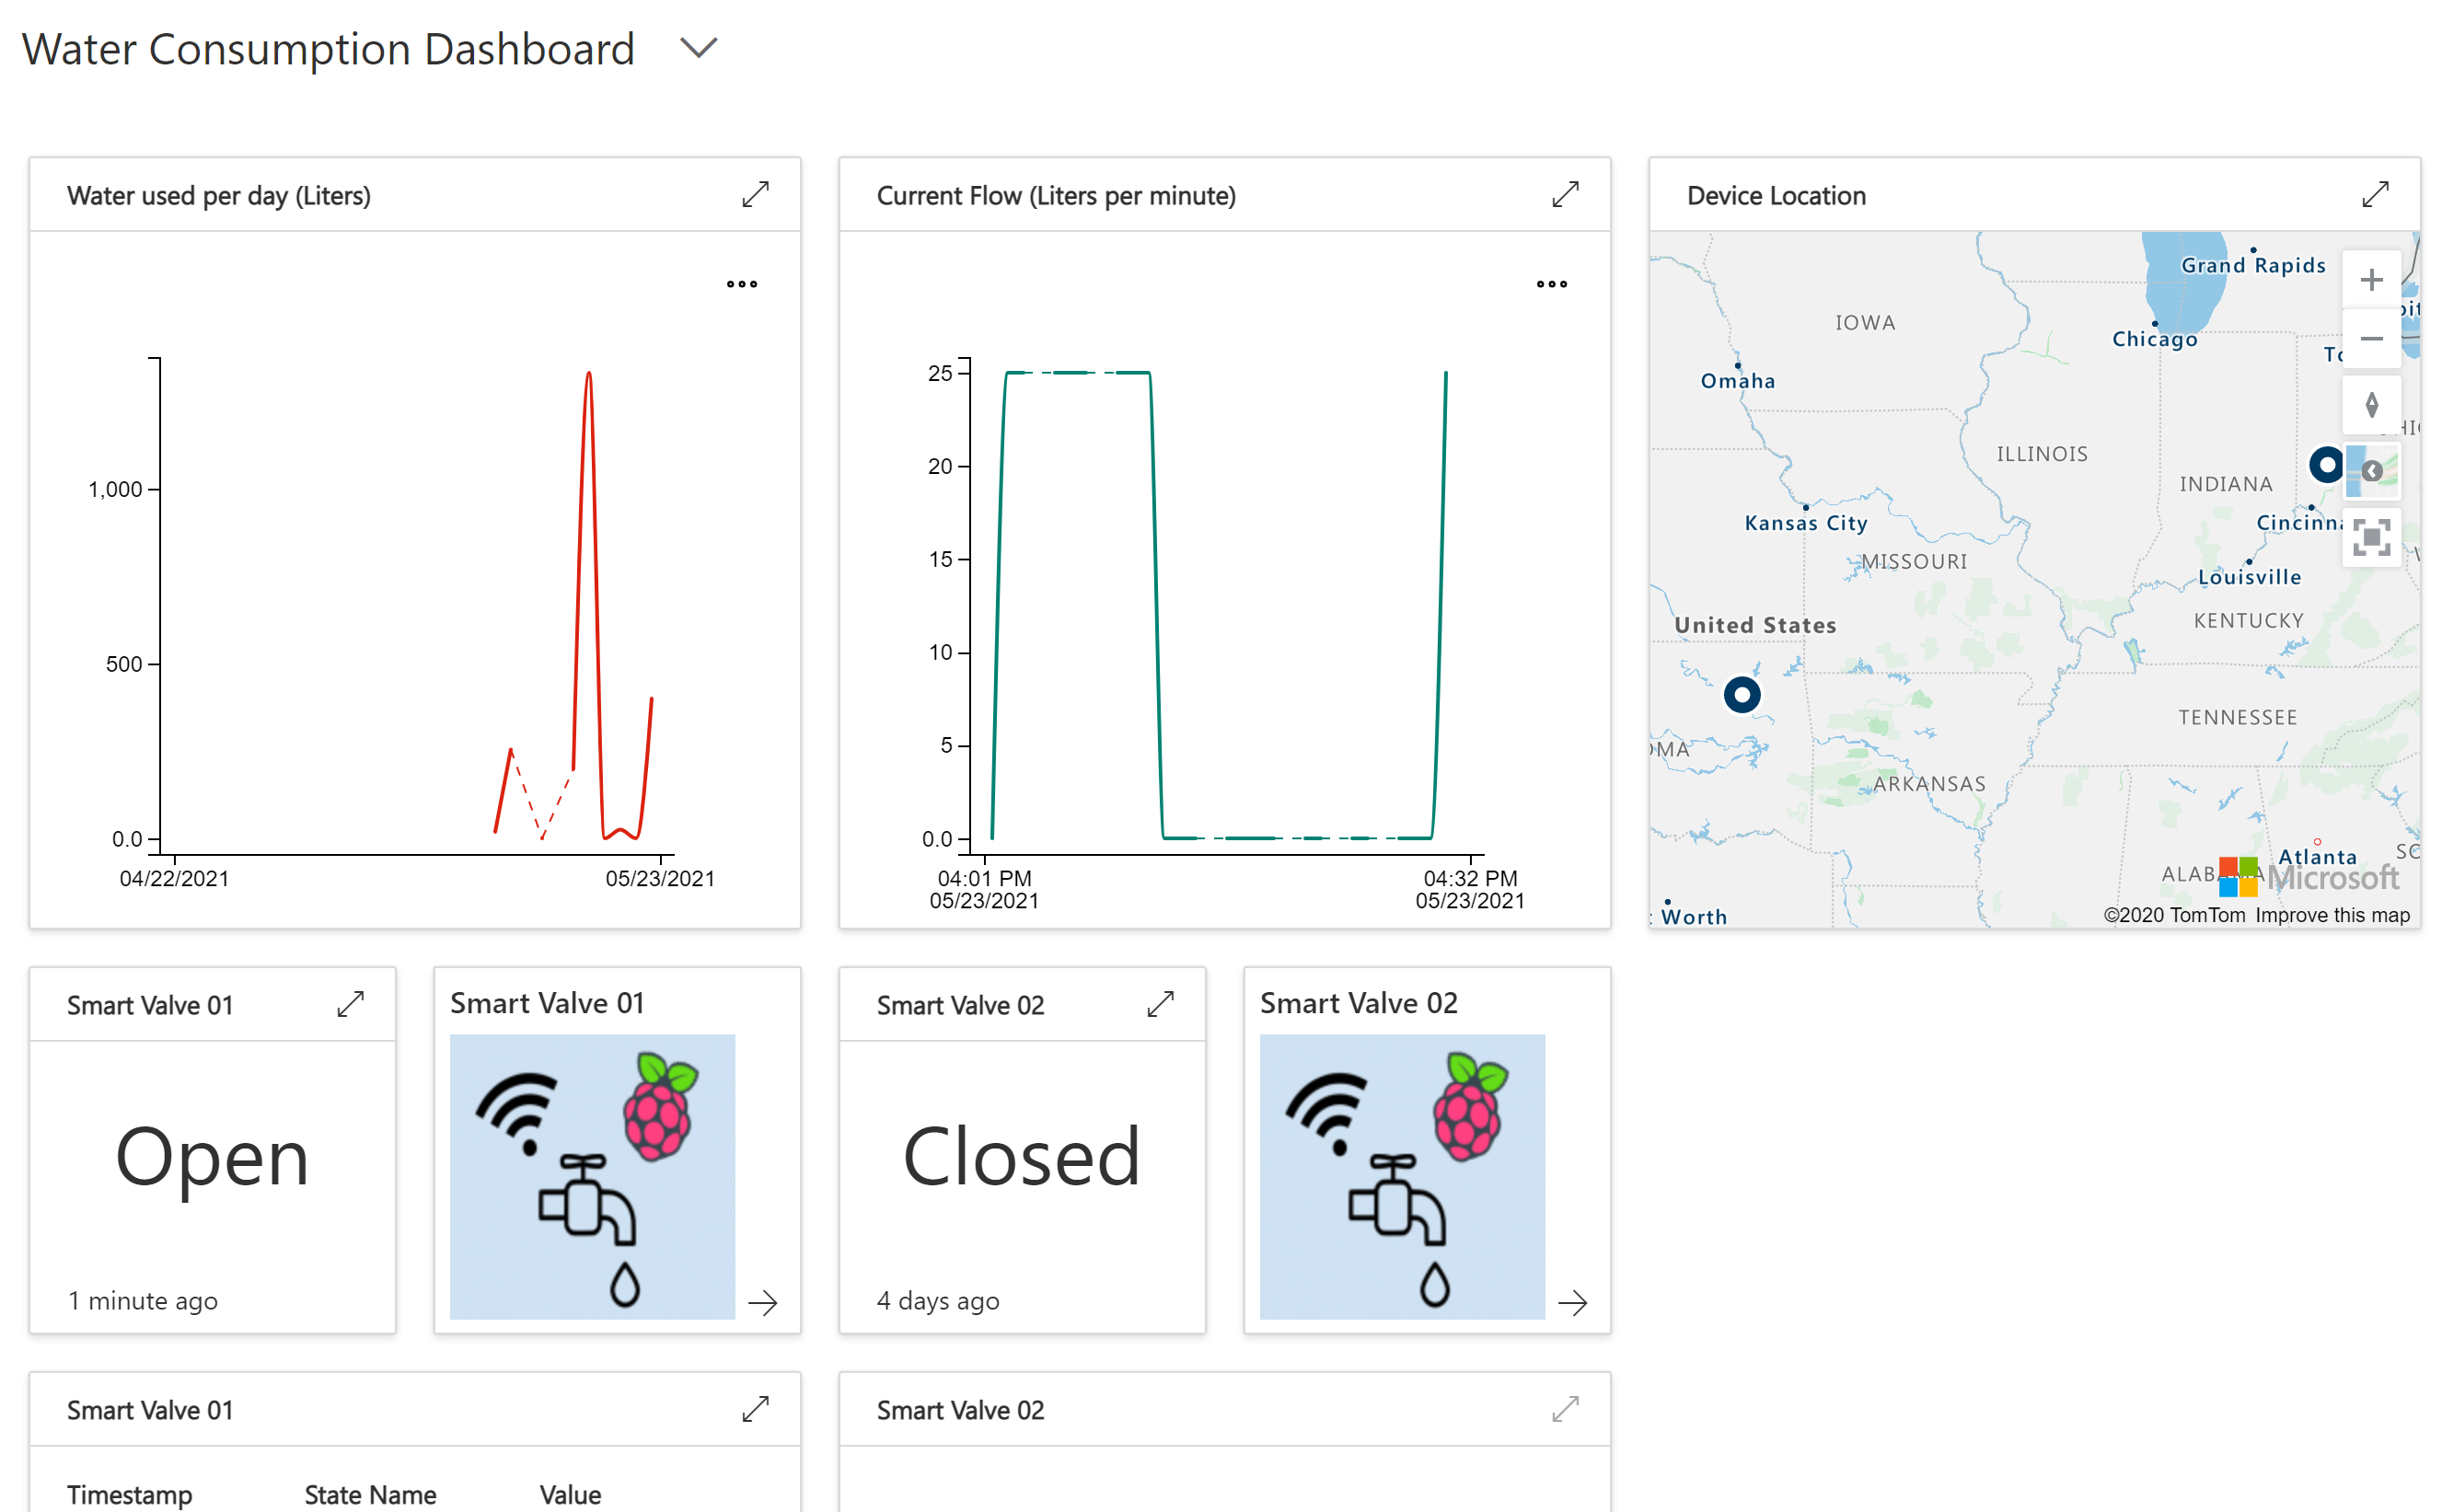
Task: Expand the Smart Valve 01 state tile
Action: point(350,1003)
